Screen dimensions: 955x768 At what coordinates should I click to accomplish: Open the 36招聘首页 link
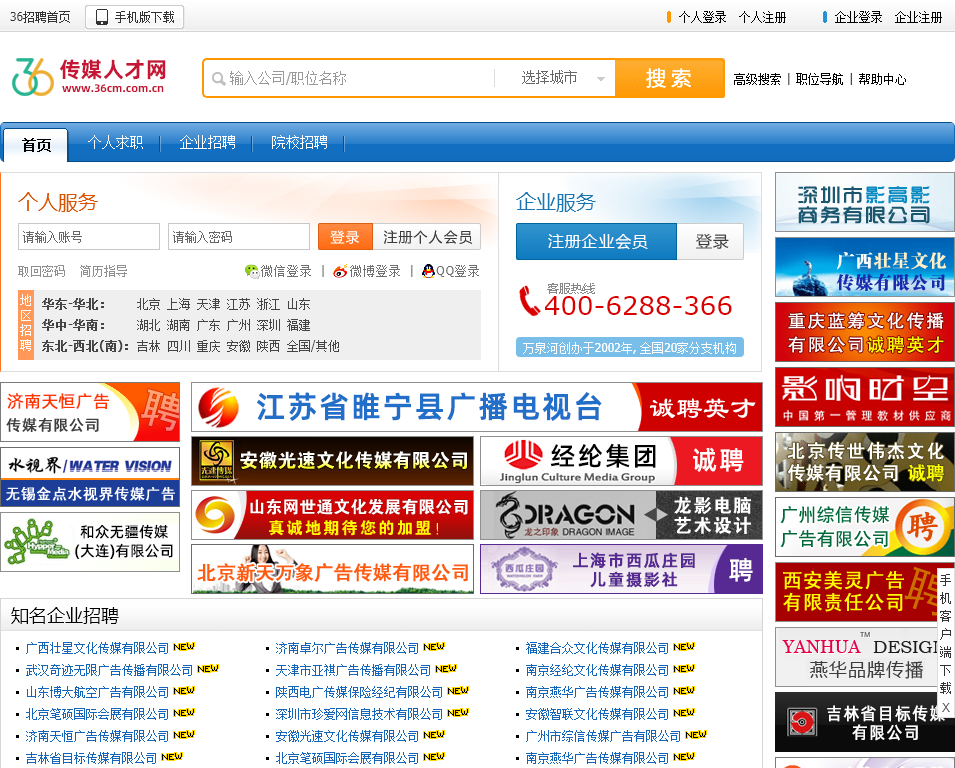(x=40, y=17)
